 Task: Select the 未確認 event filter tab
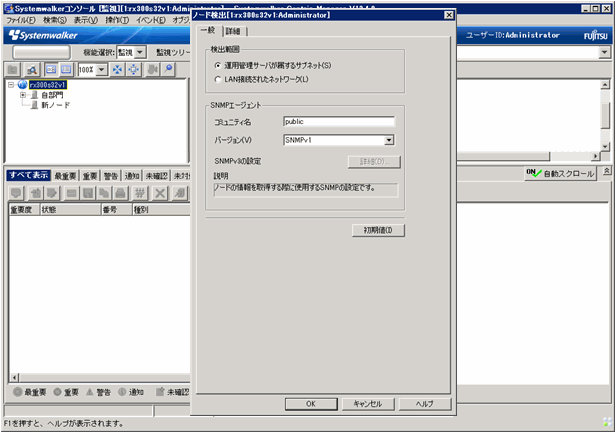coord(156,176)
